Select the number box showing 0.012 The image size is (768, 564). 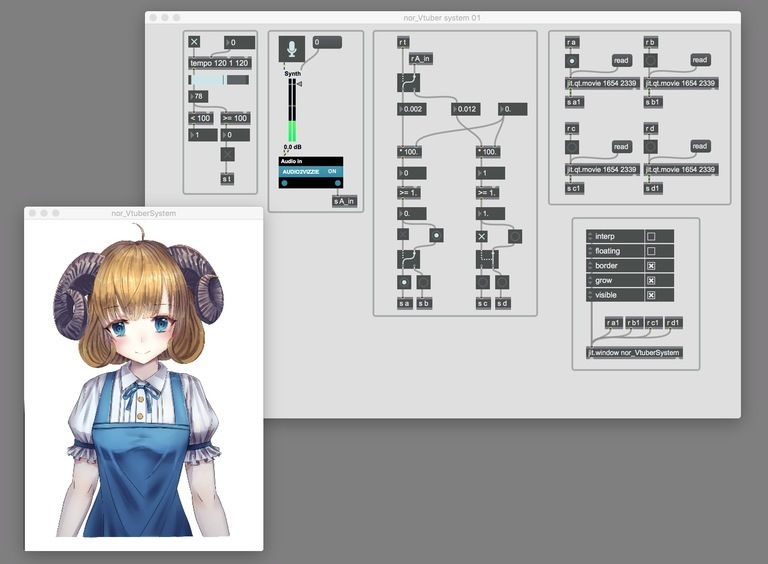(465, 109)
